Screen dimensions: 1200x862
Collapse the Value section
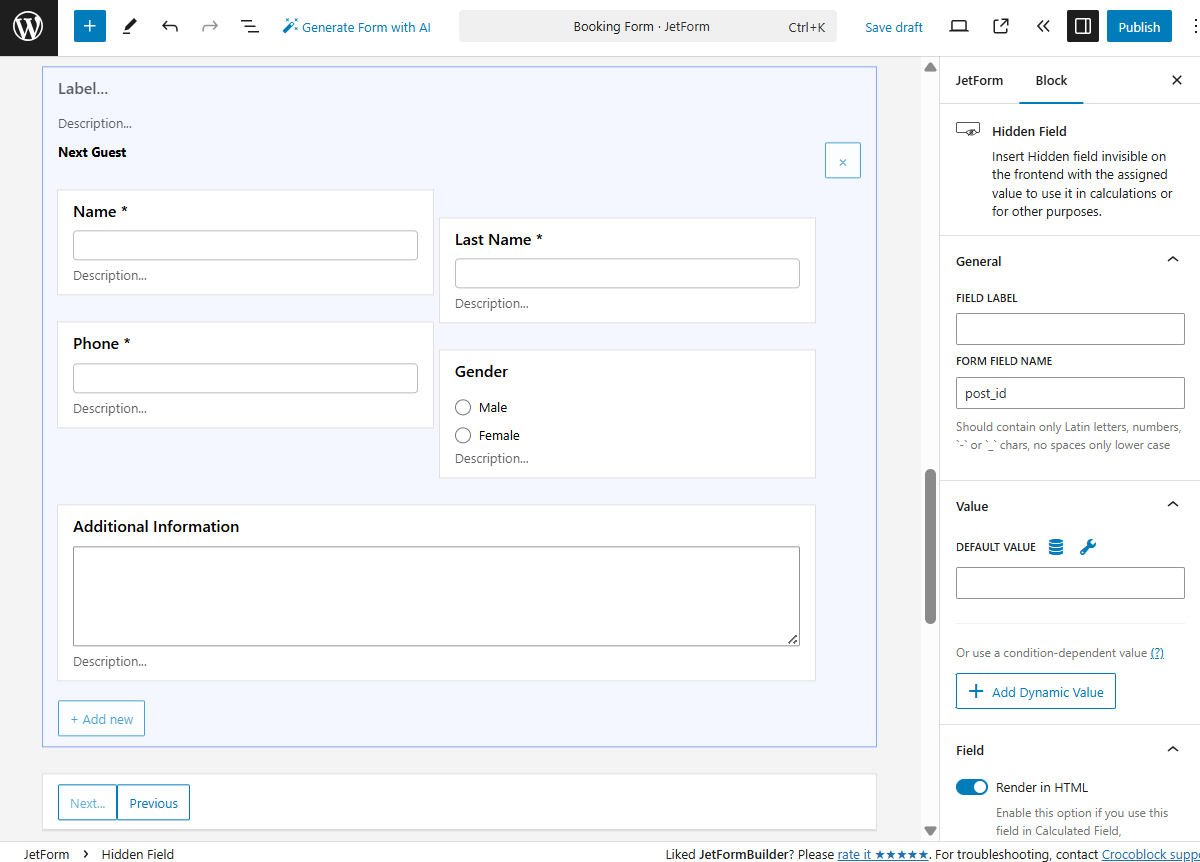1172,504
